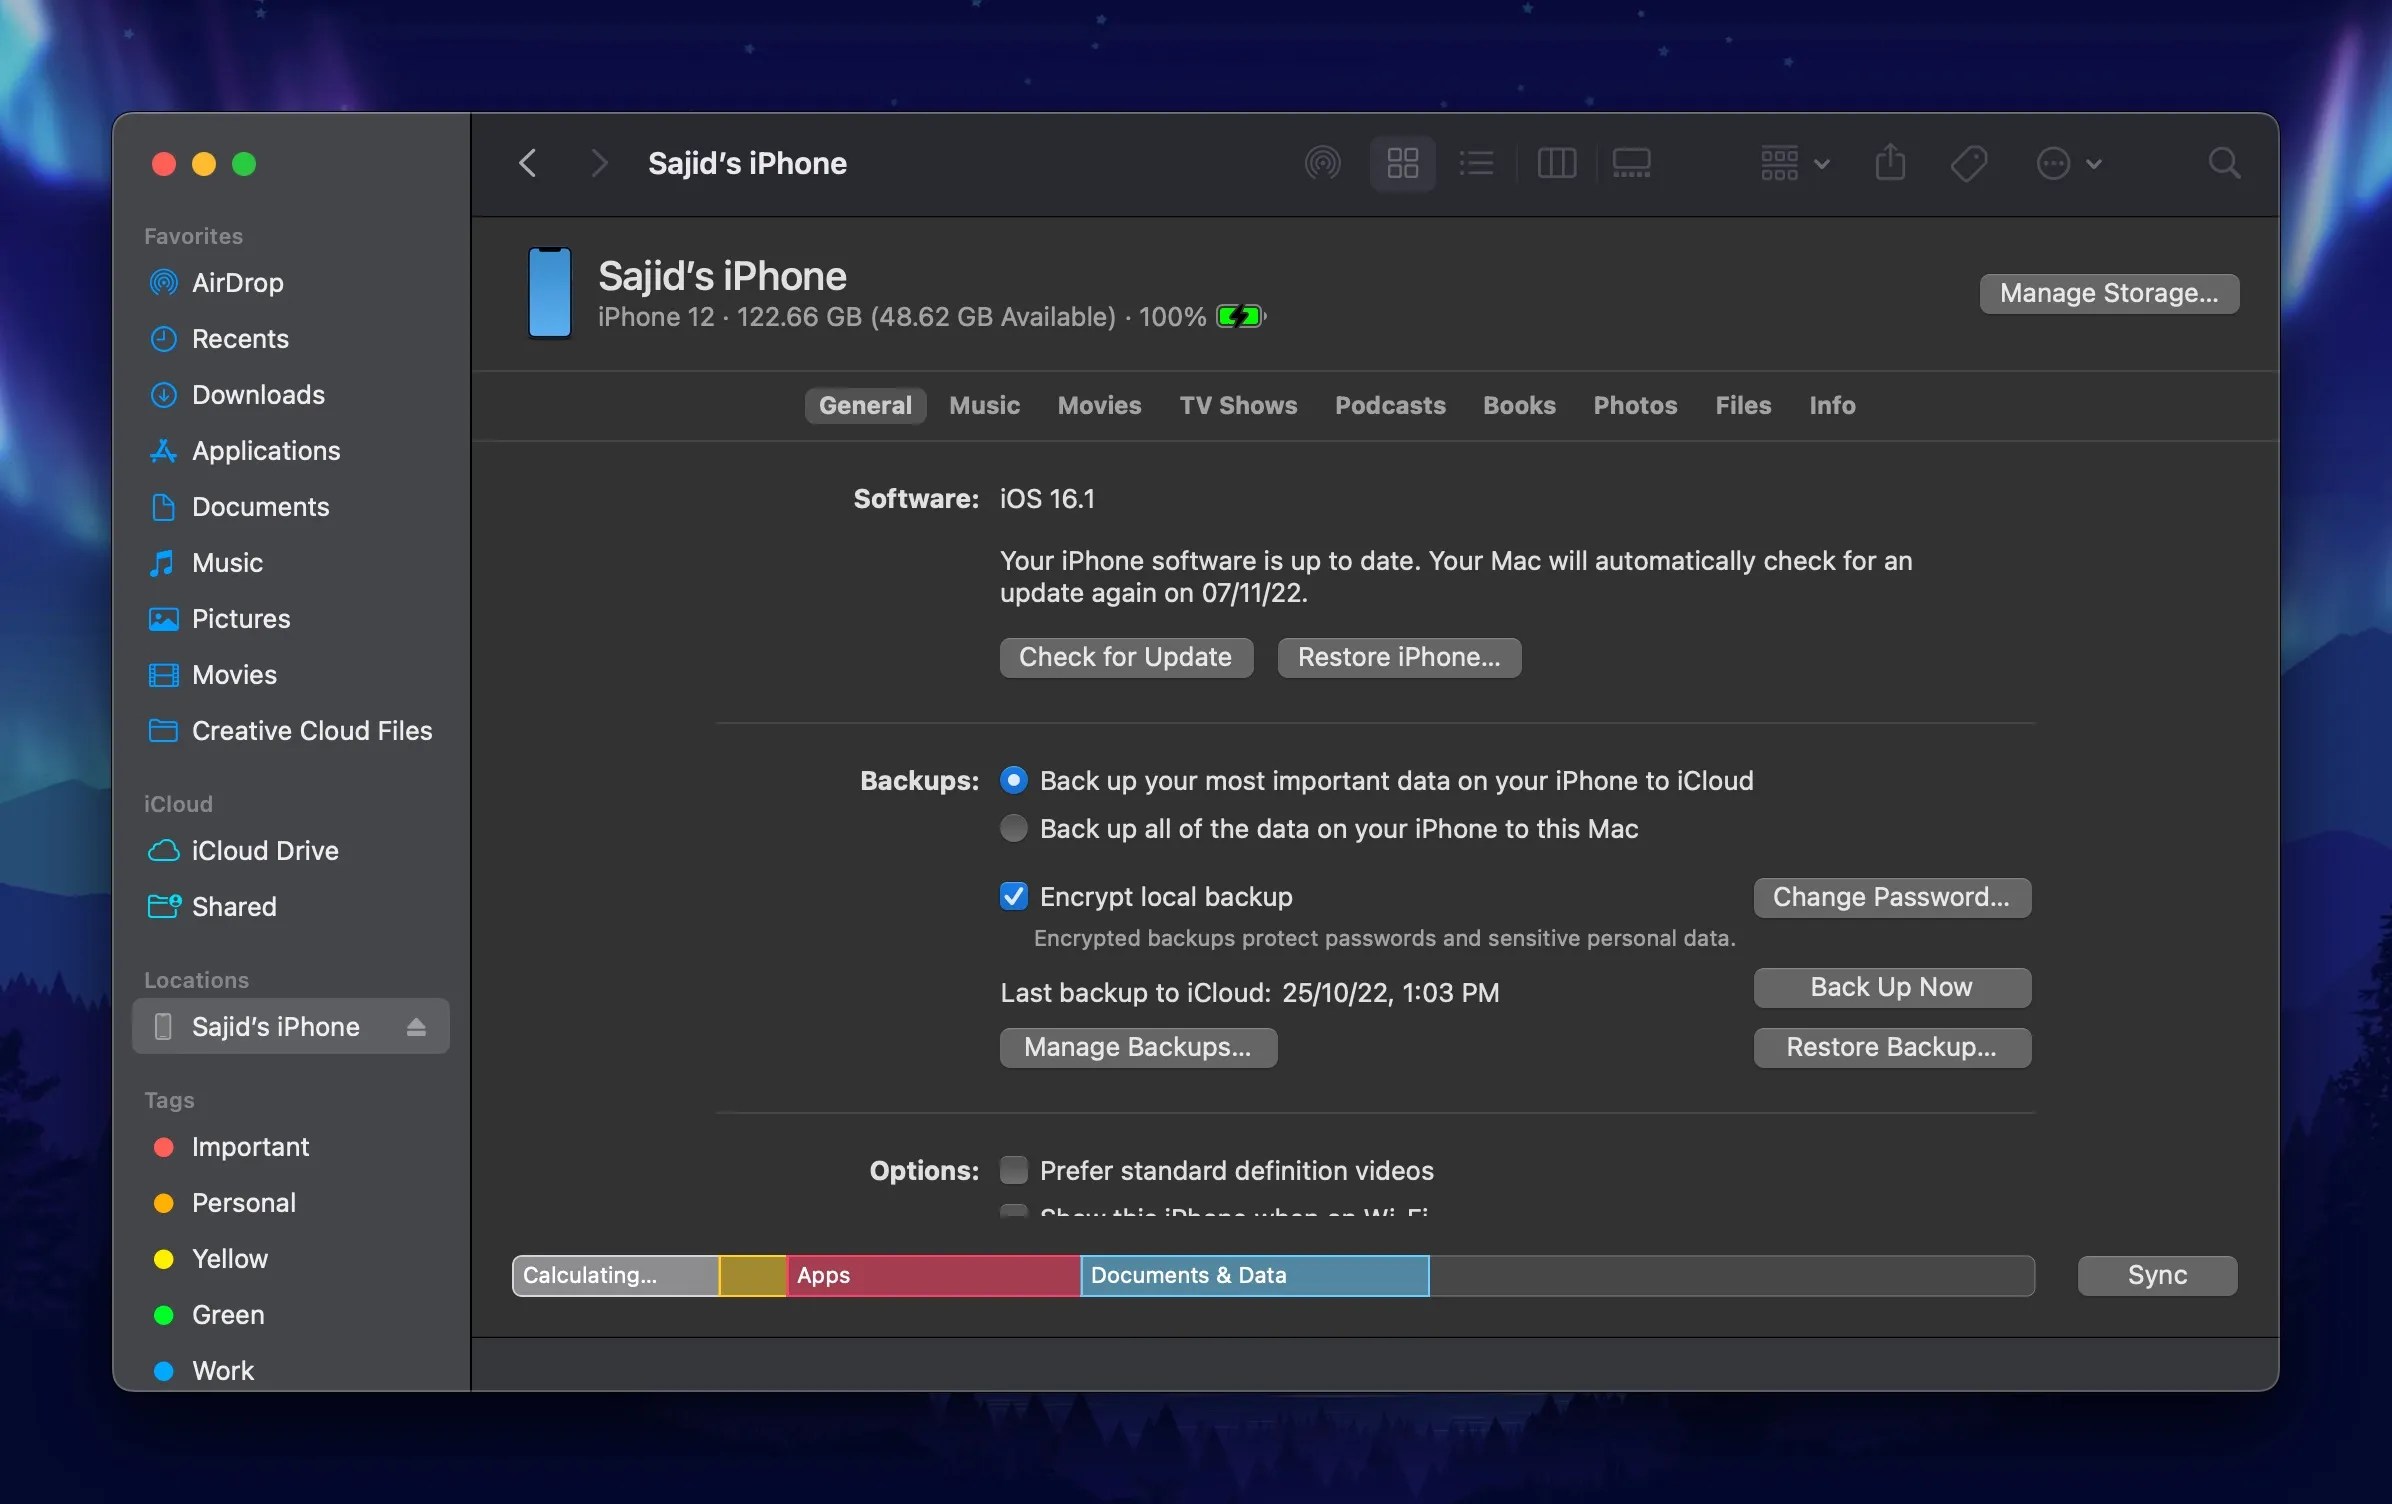Click the Tags toolbar icon
Viewport: 2392px width, 1504px height.
click(x=1966, y=163)
